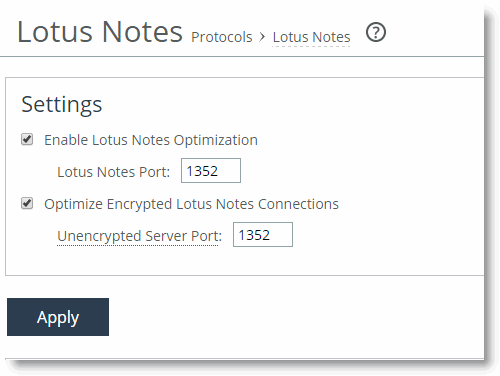The height and width of the screenshot is (376, 500).
Task: Click the Unencrypted Server Port underlined label
Action: pos(139,236)
